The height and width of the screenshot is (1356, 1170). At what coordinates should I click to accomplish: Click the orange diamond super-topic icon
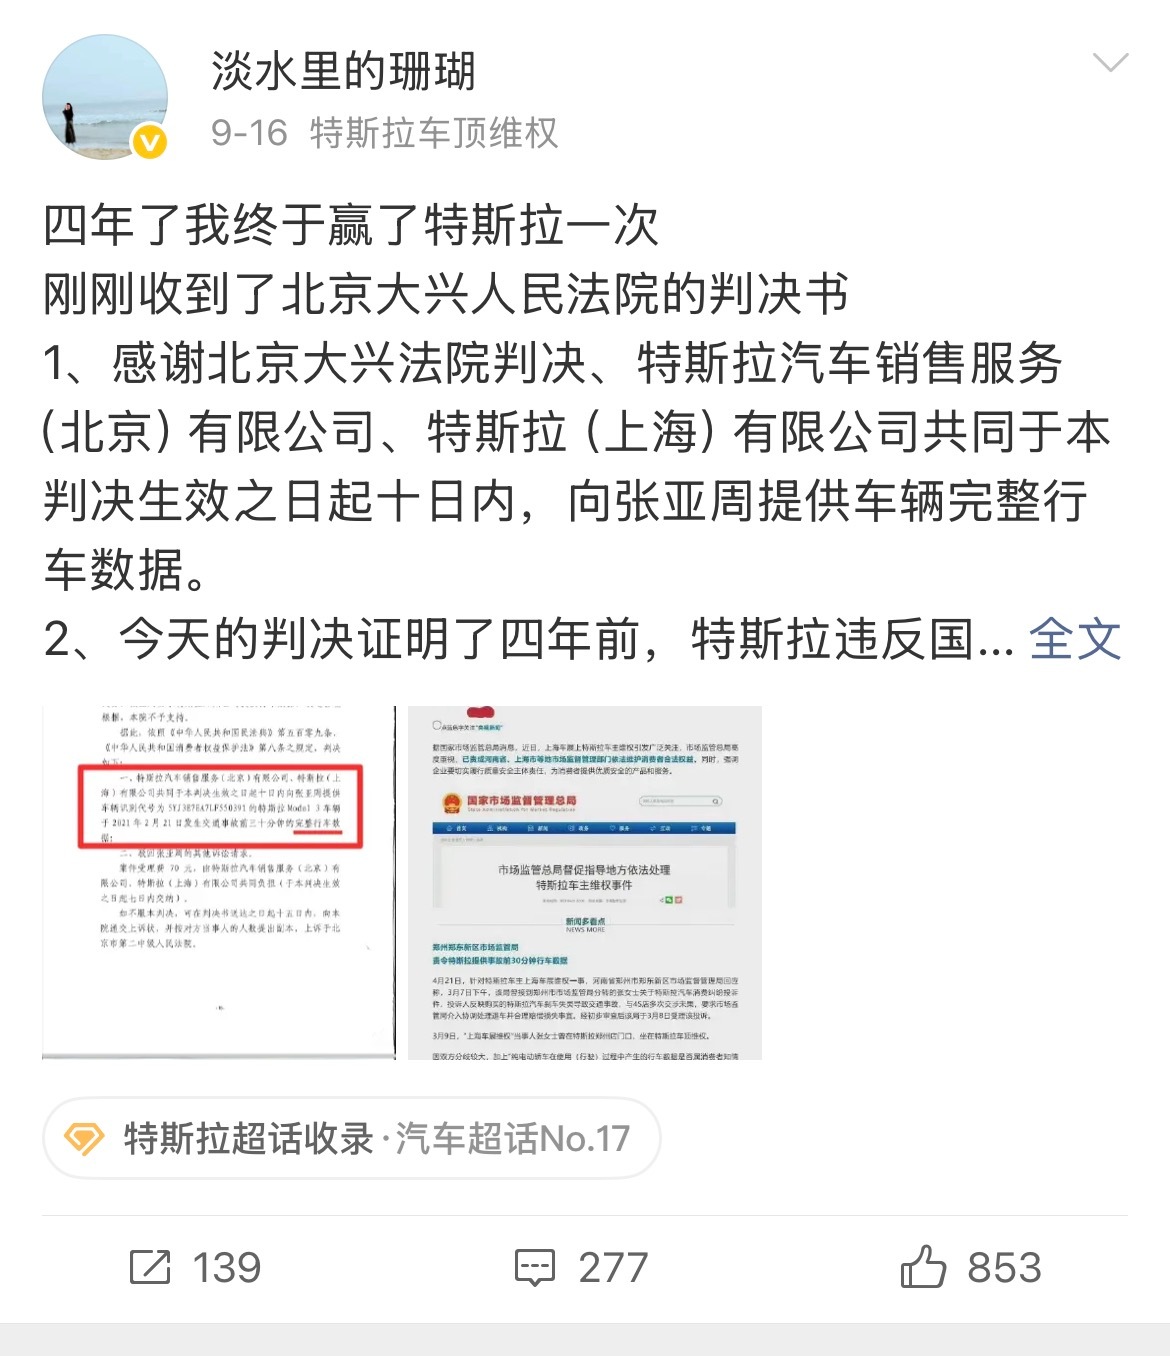84,1138
